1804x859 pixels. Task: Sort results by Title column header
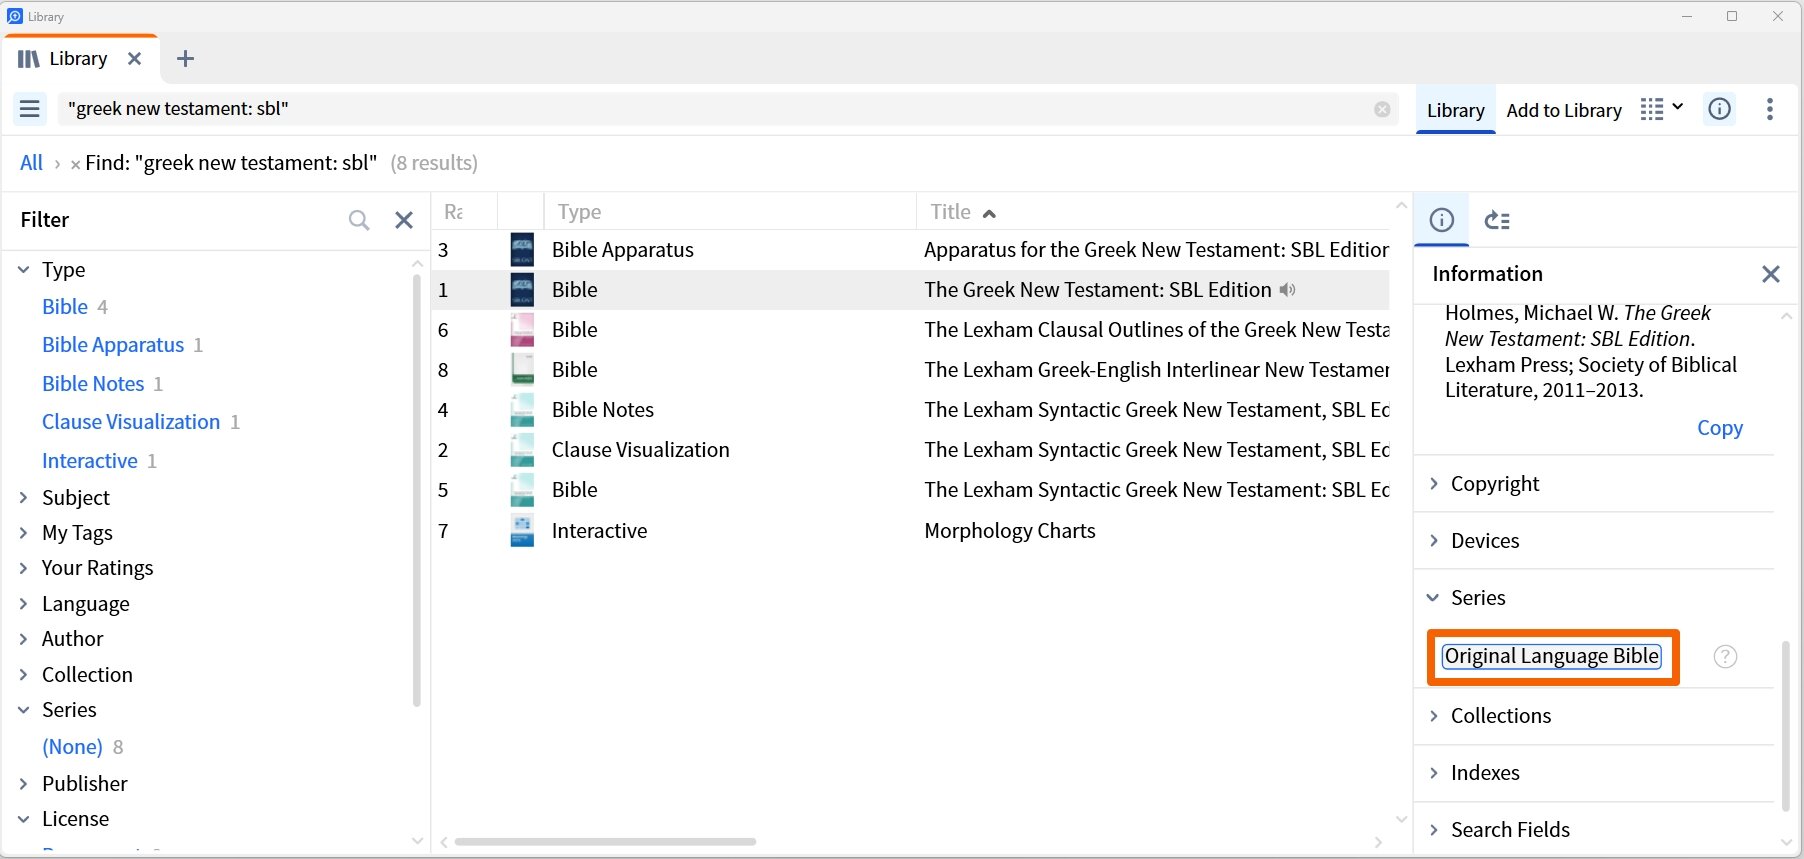click(950, 212)
